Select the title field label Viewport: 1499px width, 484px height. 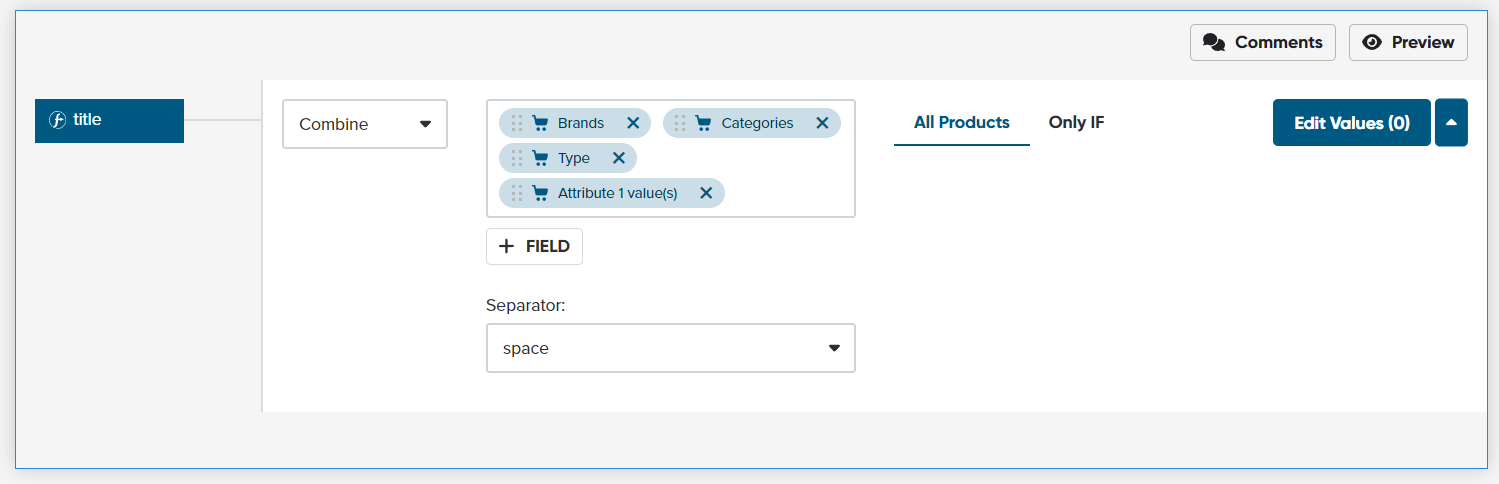click(109, 120)
